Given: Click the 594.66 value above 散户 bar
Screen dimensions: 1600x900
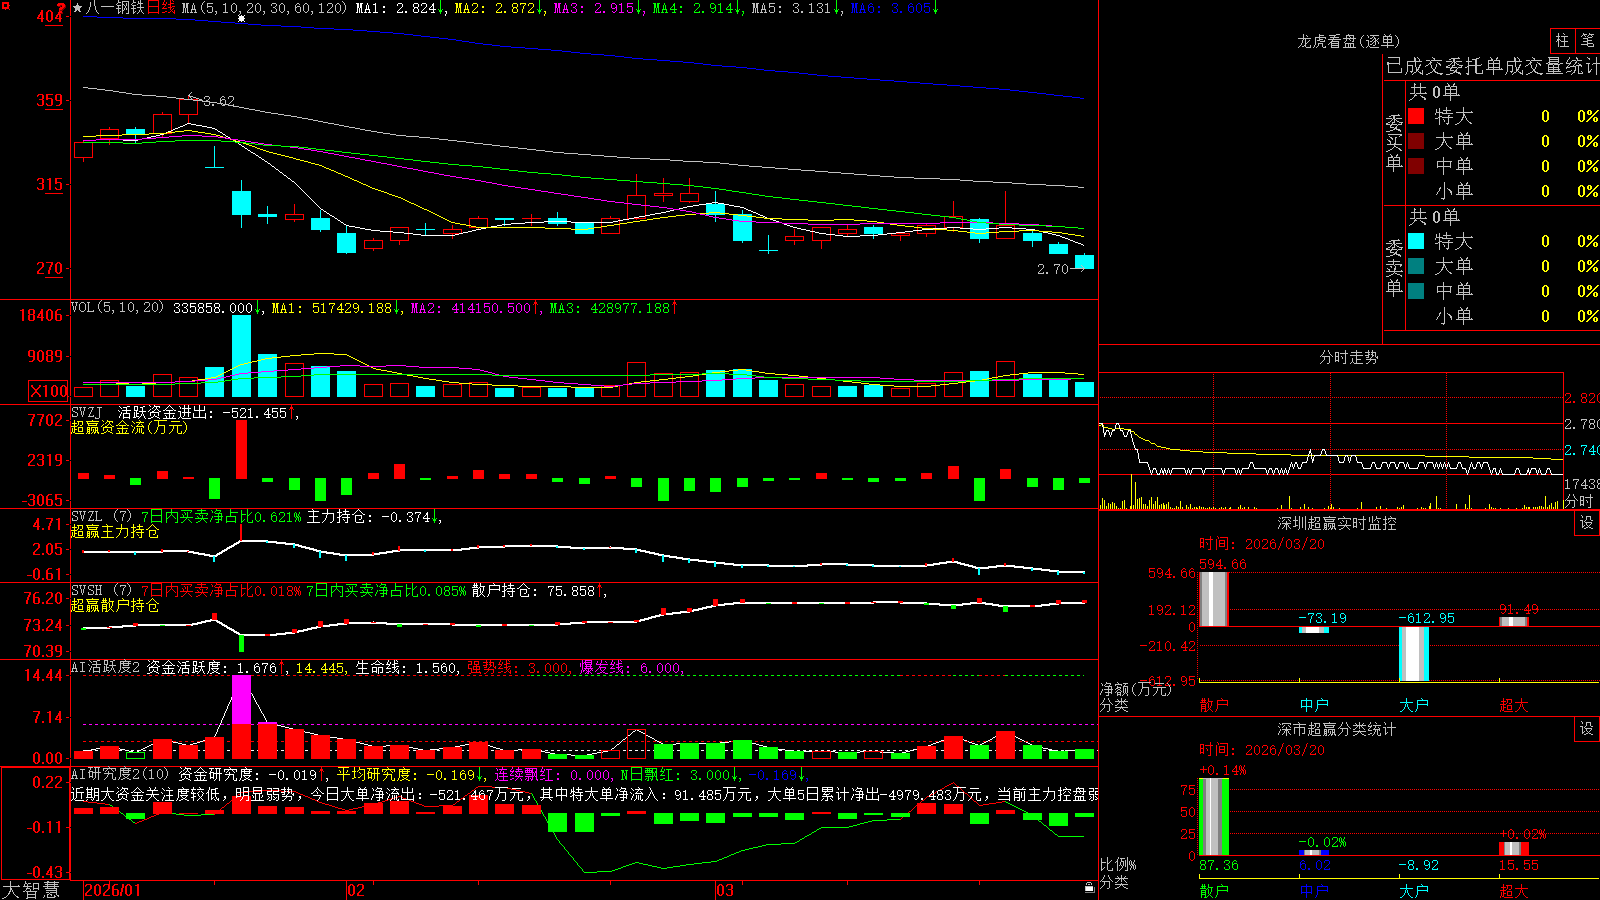Looking at the screenshot, I should [1223, 564].
